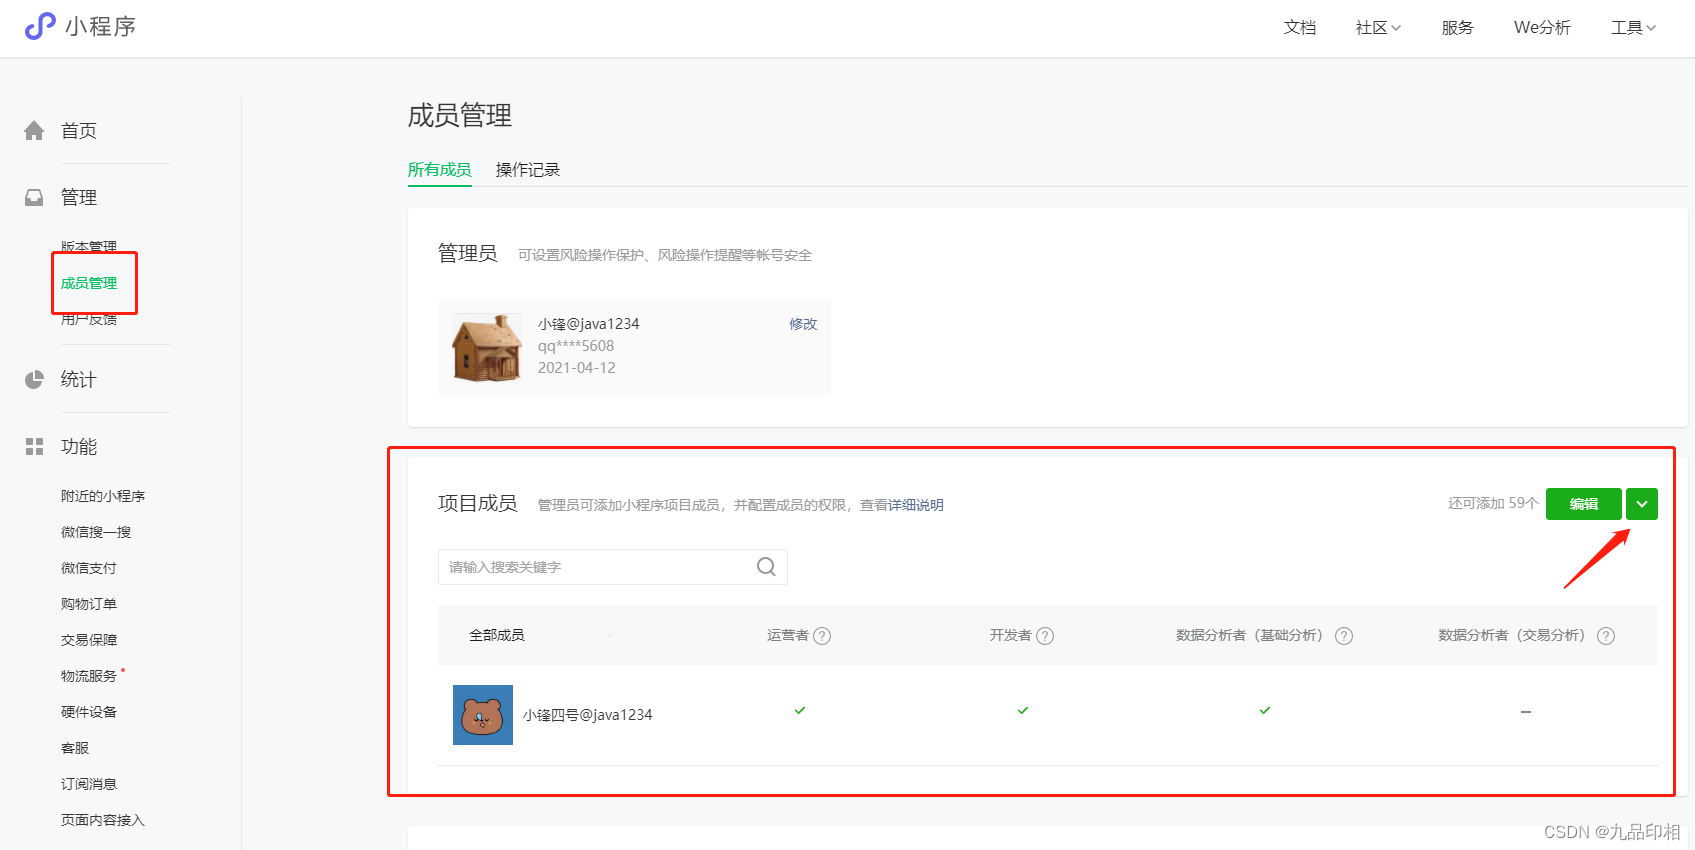Click 修改 link for administrator
This screenshot has width=1695, height=850.
tap(803, 324)
